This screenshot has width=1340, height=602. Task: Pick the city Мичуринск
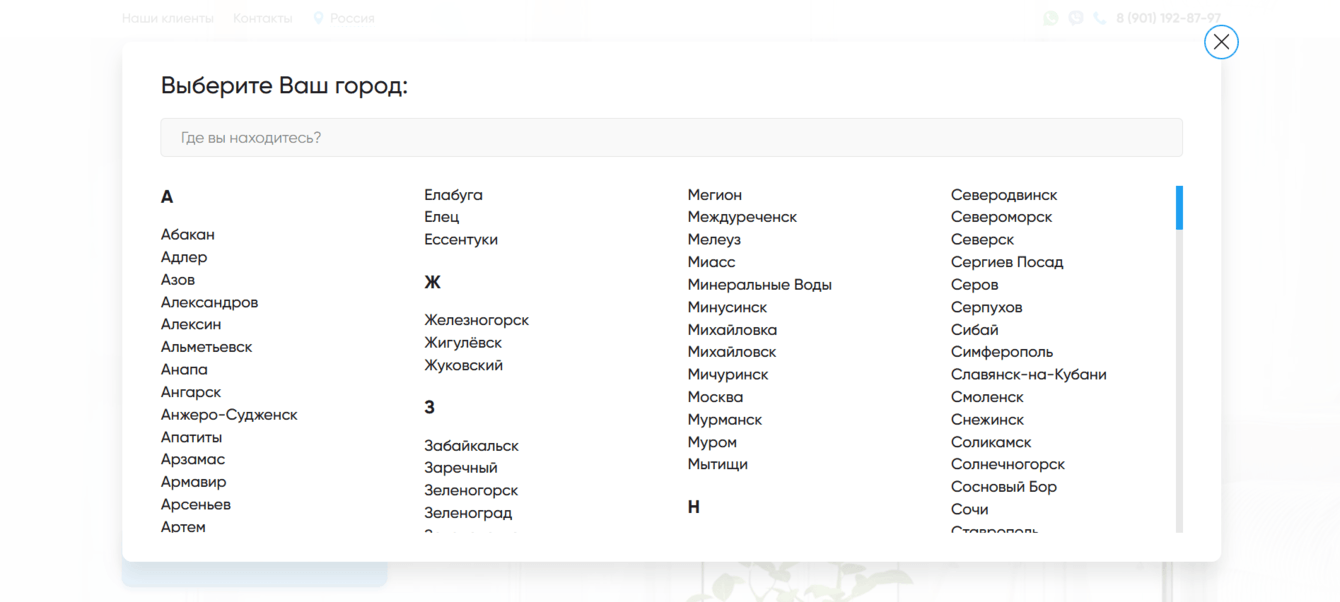pos(728,375)
